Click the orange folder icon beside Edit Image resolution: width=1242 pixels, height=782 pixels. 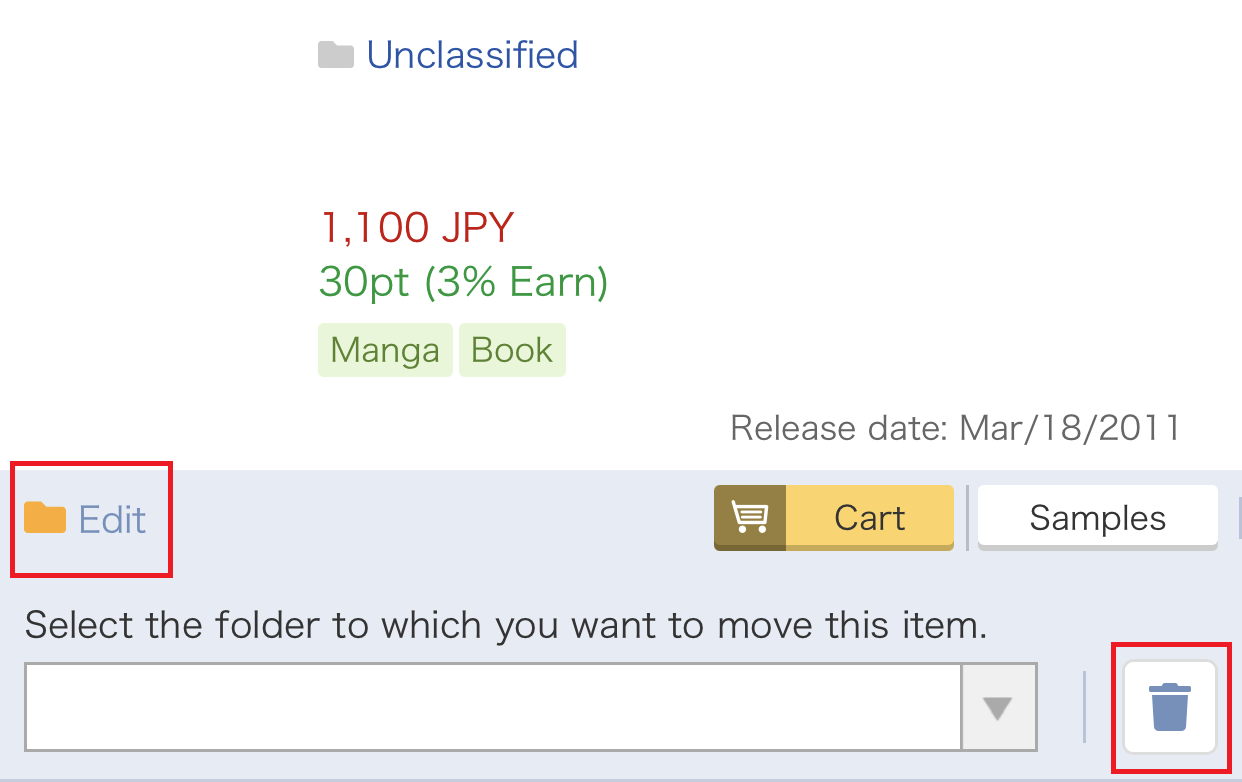click(45, 518)
